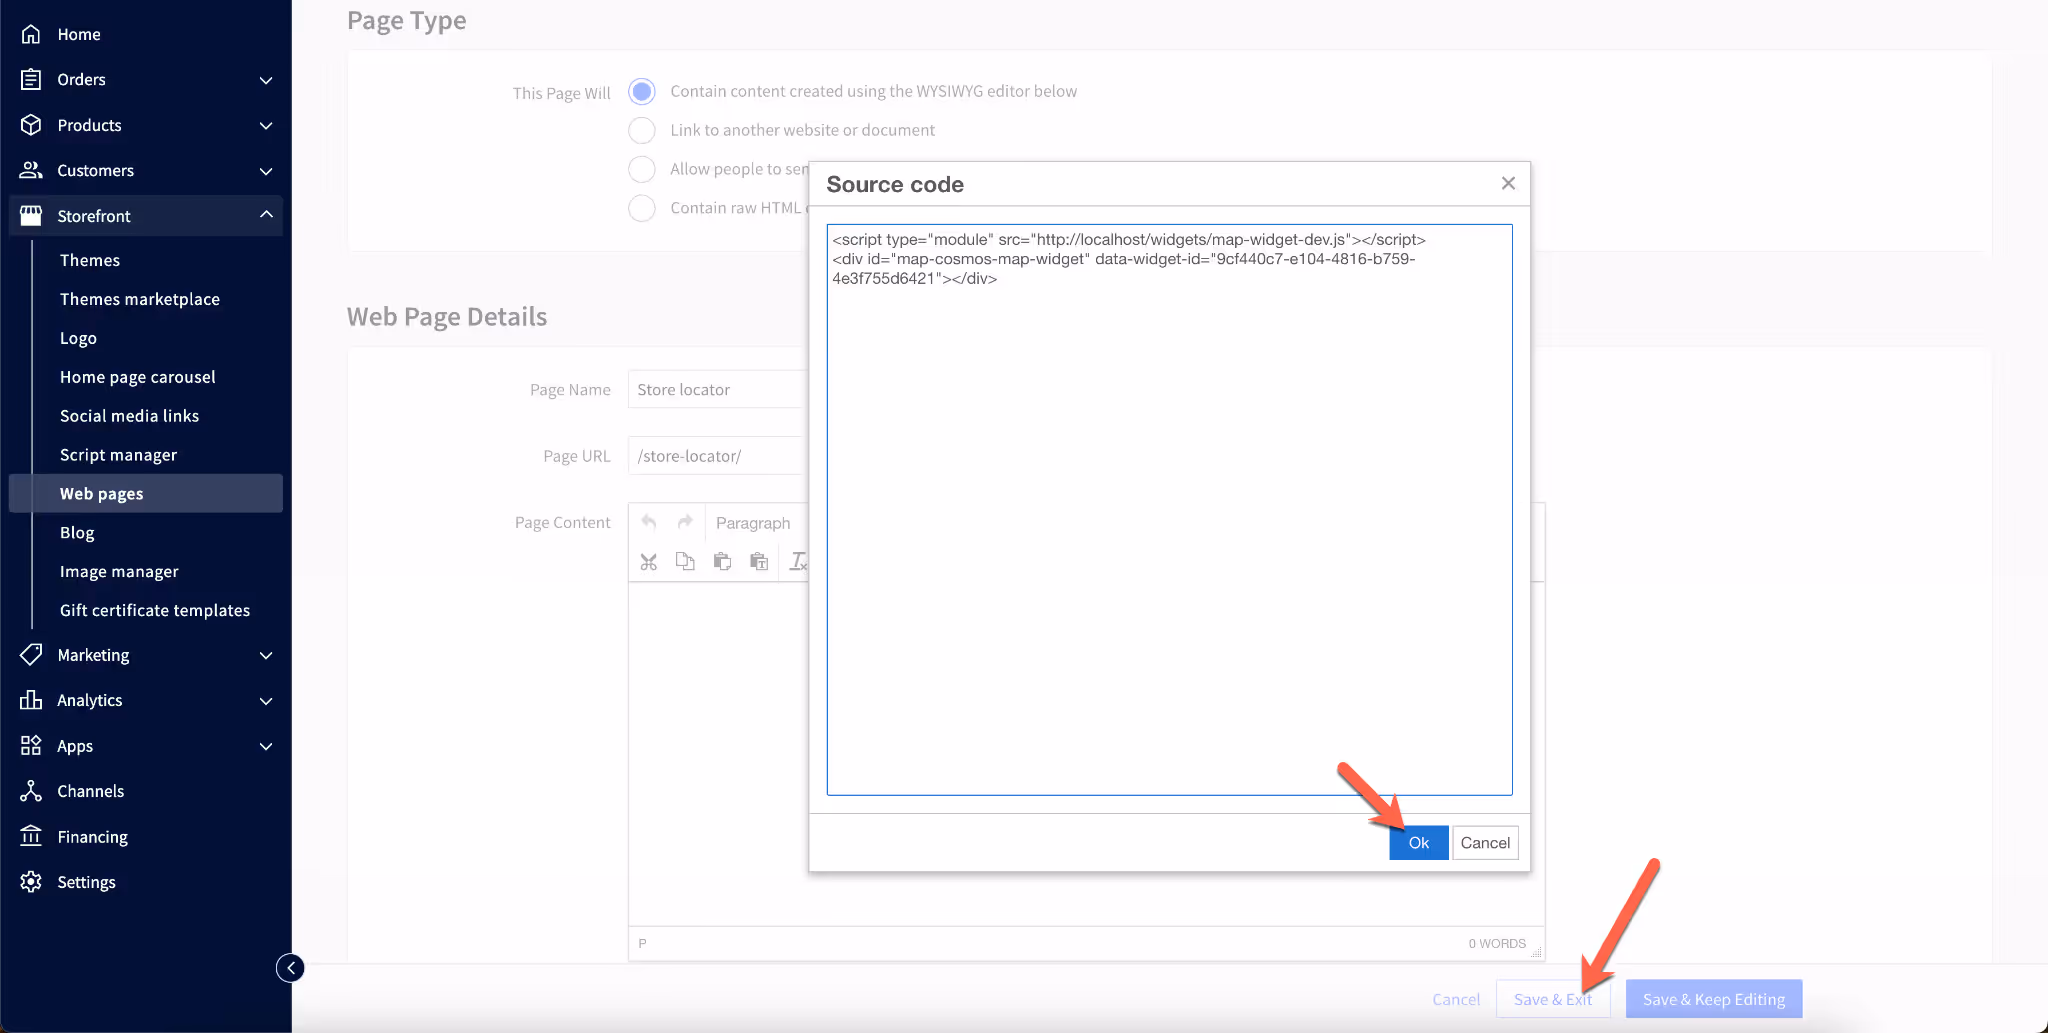This screenshot has width=2048, height=1033.
Task: Click the Products box icon
Action: 31,125
